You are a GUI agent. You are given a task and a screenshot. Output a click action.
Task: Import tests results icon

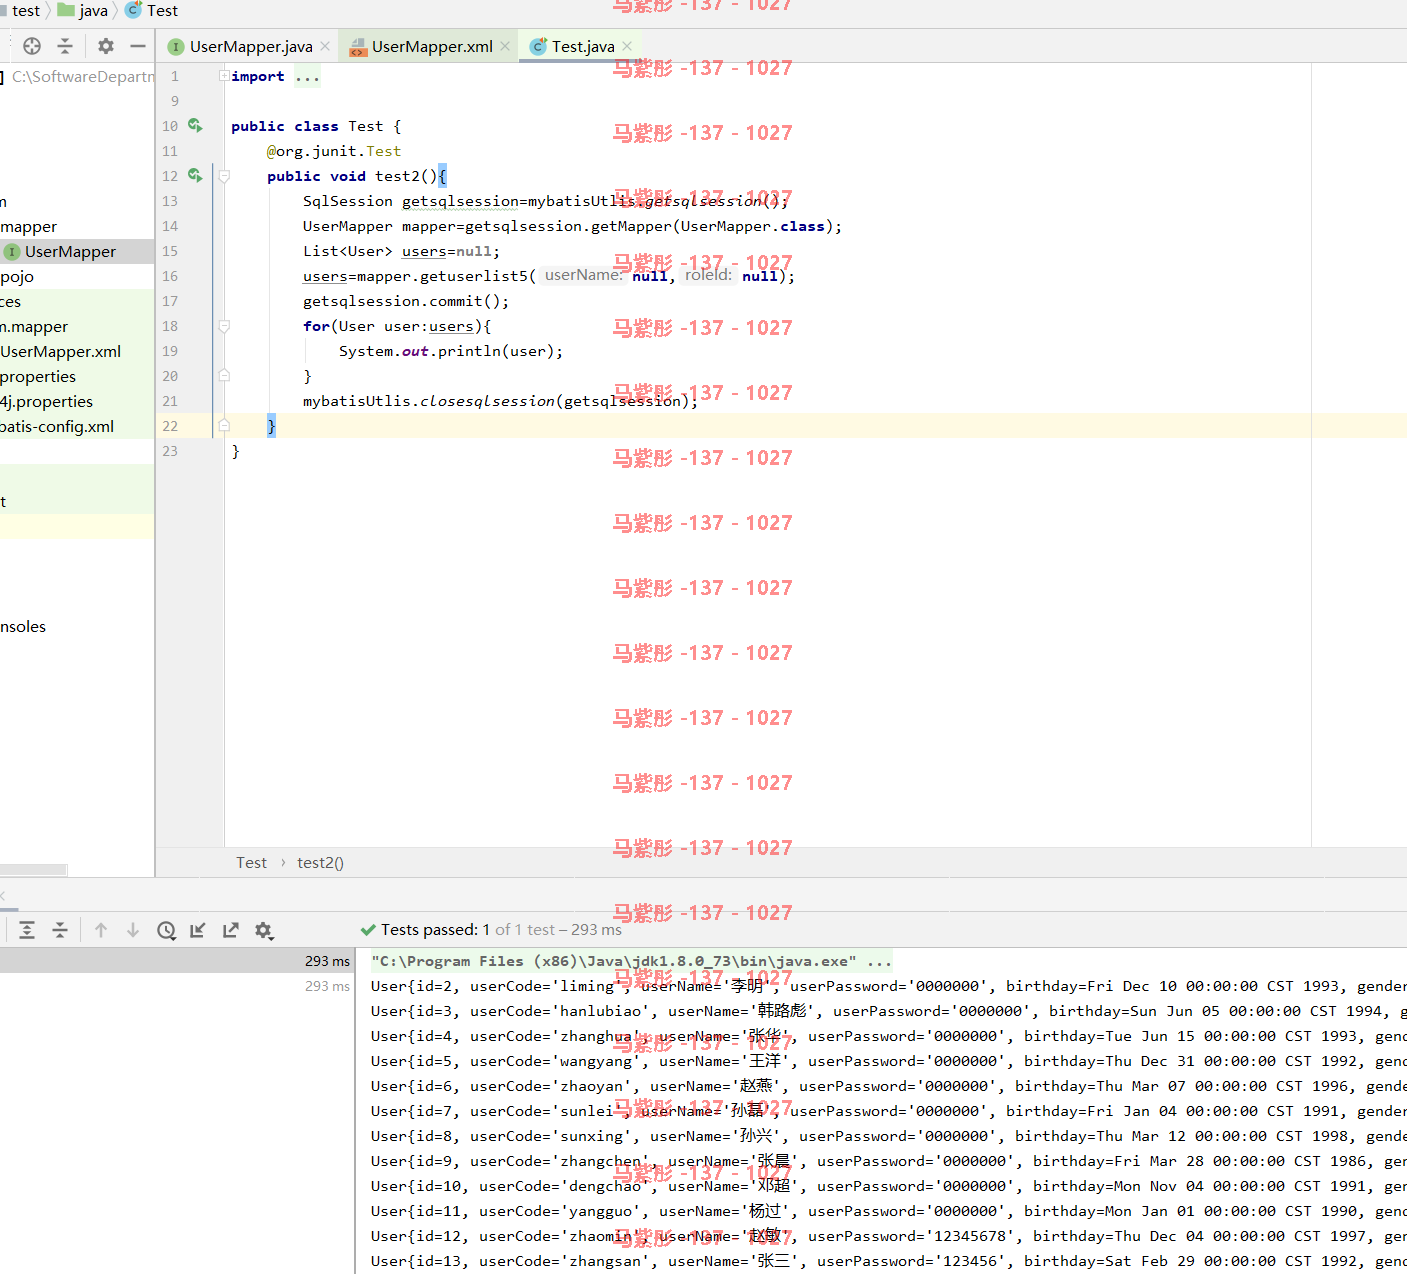click(198, 930)
